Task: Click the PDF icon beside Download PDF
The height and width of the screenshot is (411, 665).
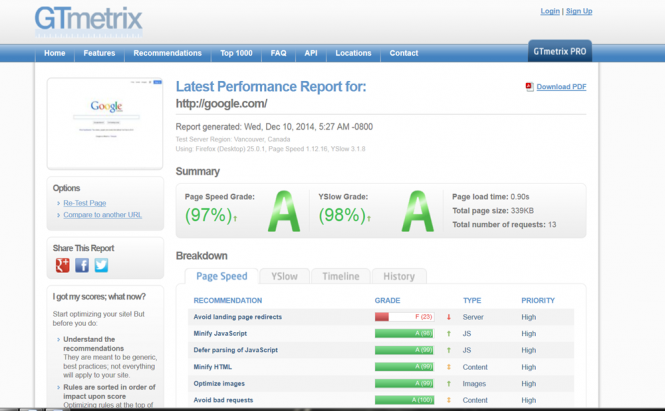Action: (x=529, y=87)
